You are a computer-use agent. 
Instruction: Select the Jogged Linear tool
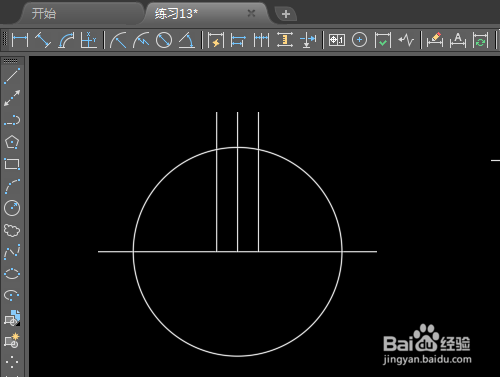[406, 40]
